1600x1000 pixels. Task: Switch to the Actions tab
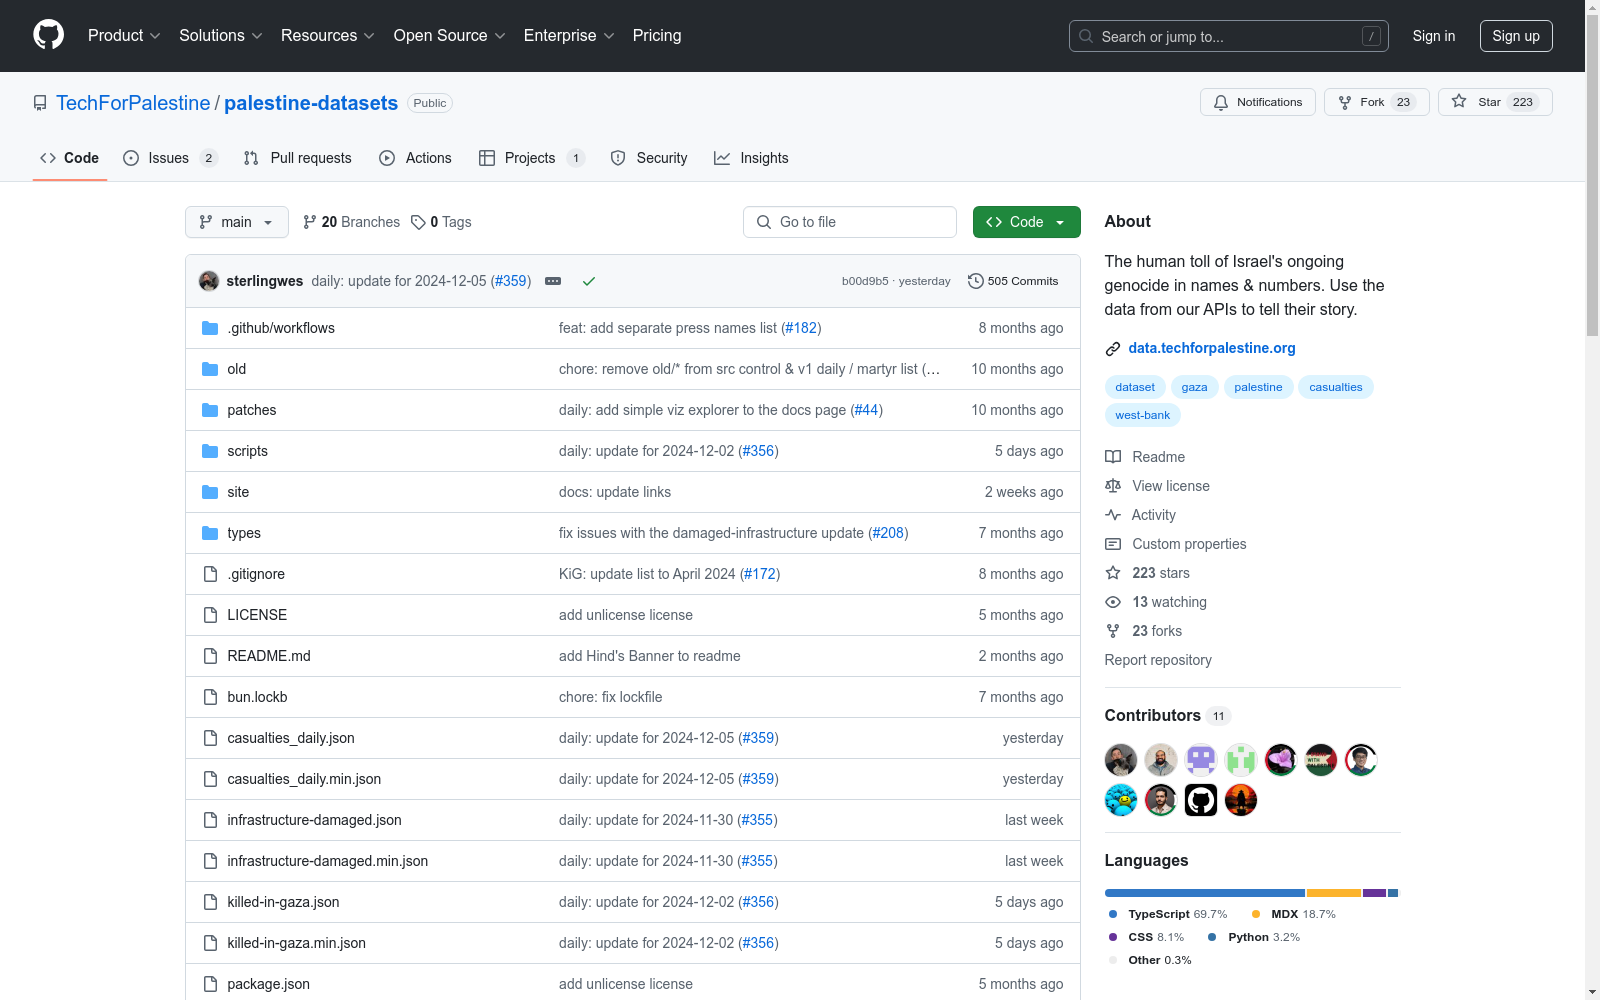(415, 158)
